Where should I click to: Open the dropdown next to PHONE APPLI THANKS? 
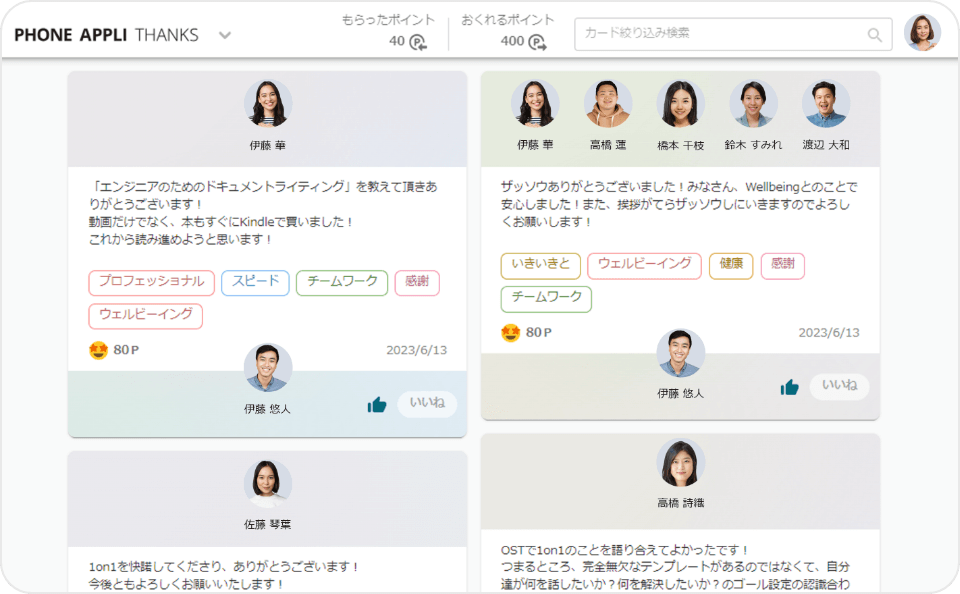point(224,34)
